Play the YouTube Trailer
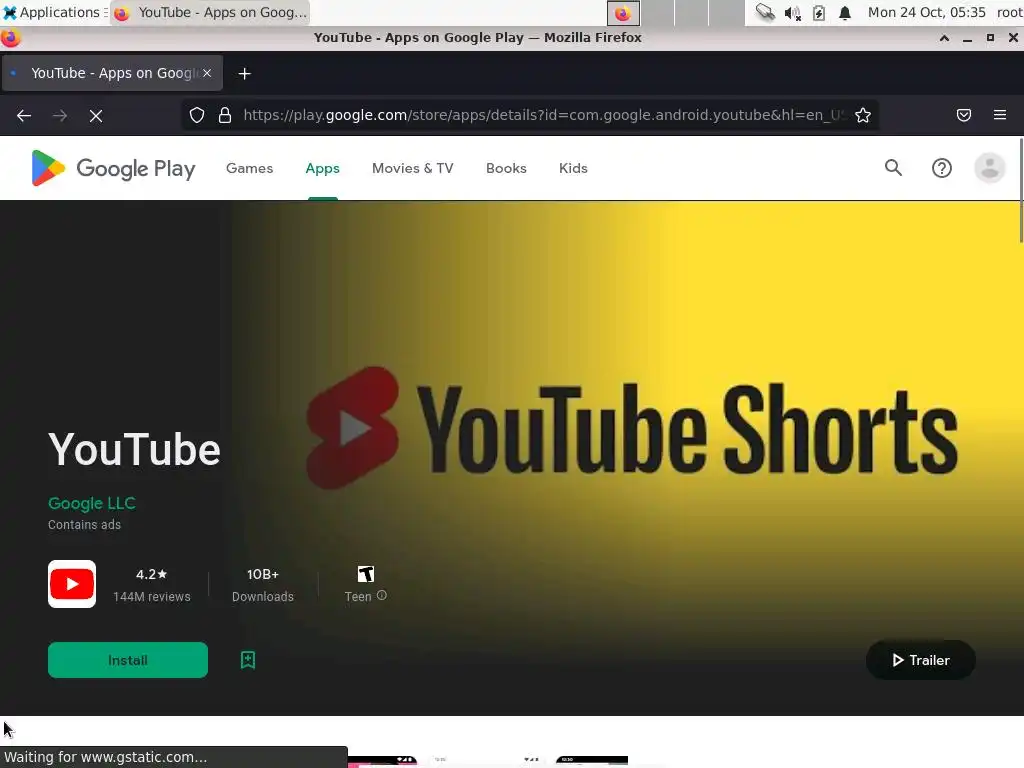 point(921,660)
